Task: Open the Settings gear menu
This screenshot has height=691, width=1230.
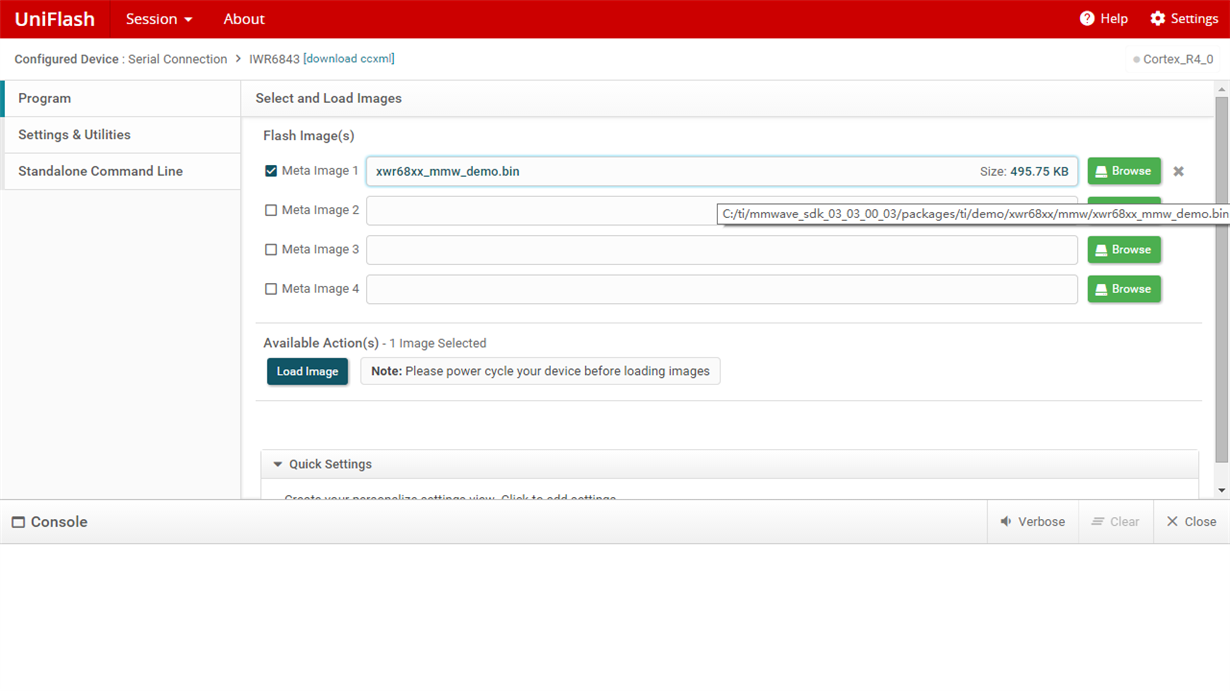Action: coord(1183,18)
